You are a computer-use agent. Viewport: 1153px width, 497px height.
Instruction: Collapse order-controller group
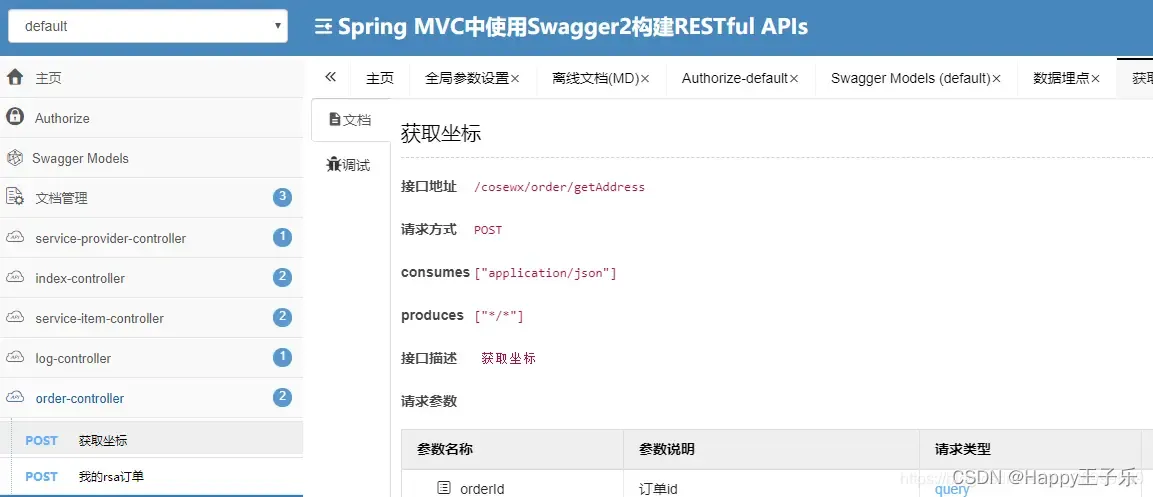[151, 398]
